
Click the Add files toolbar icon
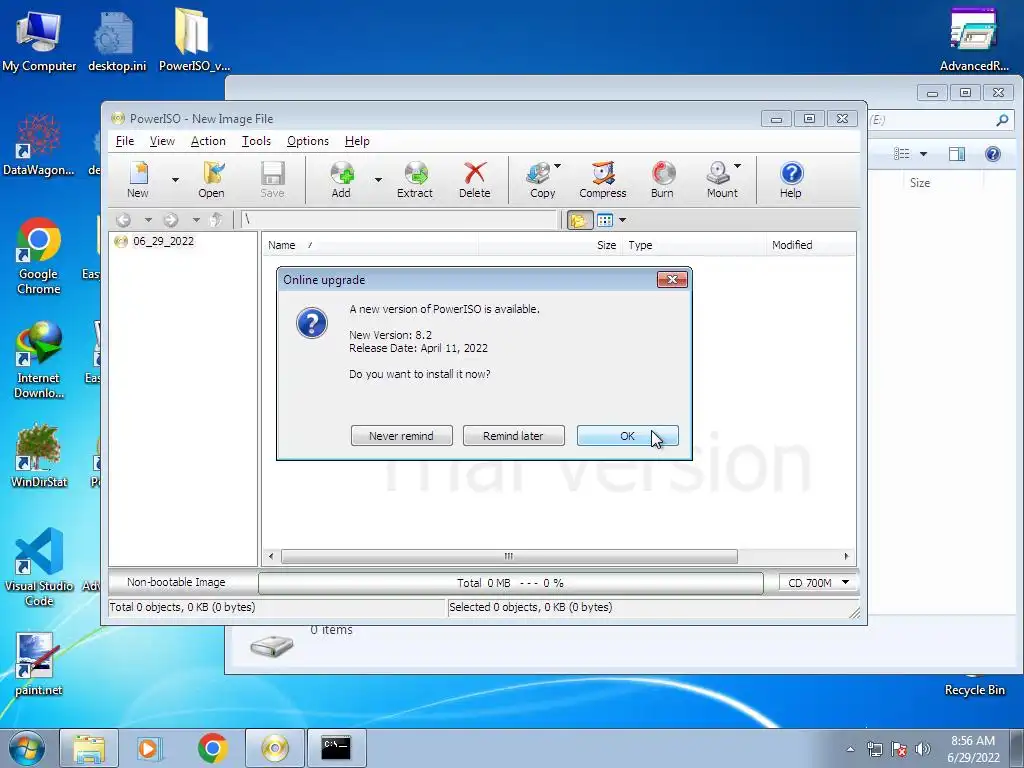coord(342,179)
